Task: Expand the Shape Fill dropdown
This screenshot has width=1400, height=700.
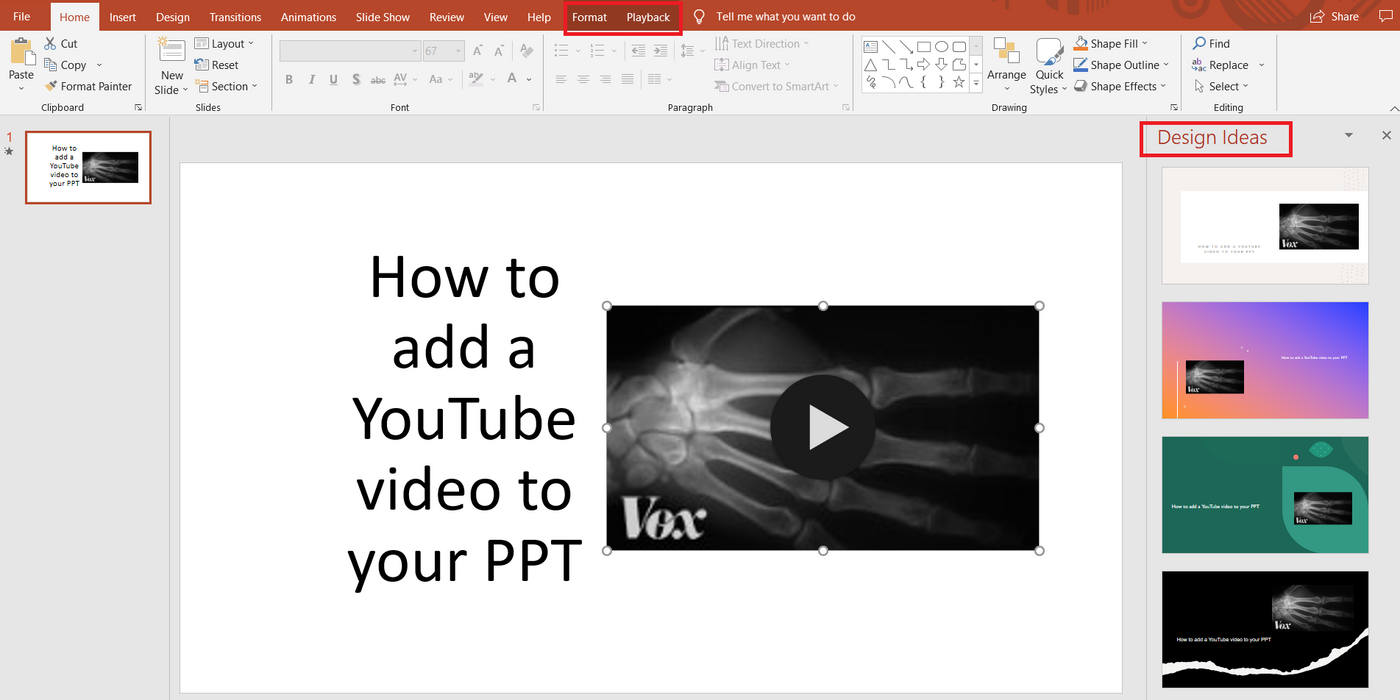Action: coord(1111,44)
